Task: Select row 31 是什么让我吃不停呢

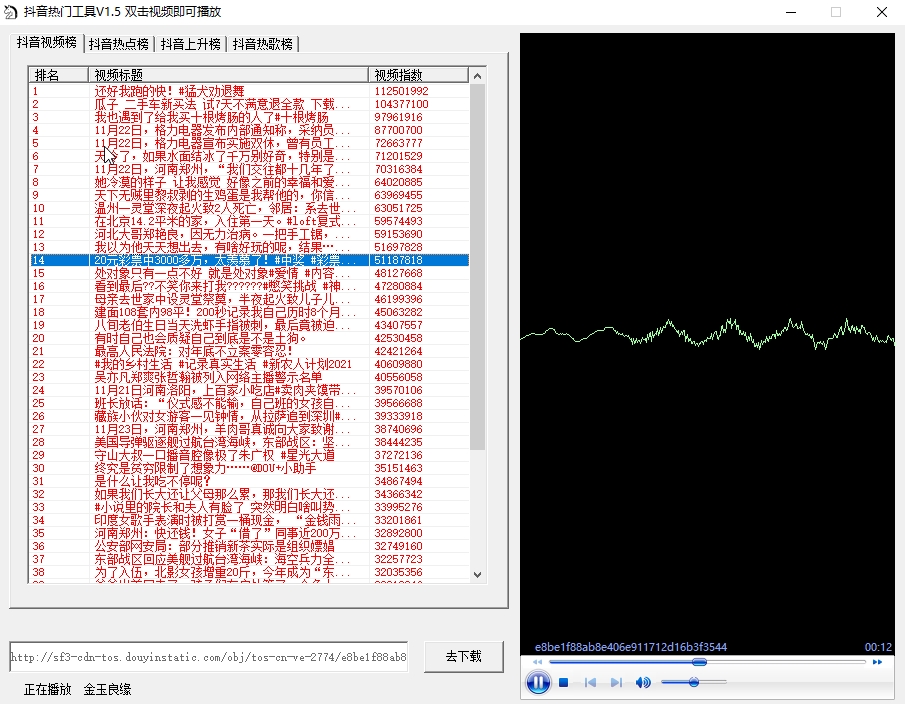Action: [249, 481]
